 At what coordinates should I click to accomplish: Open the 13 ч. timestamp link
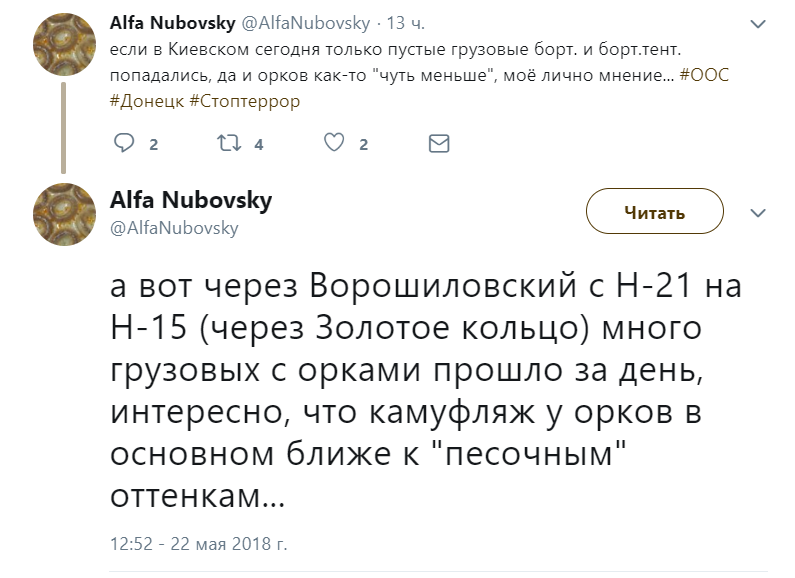coord(406,23)
